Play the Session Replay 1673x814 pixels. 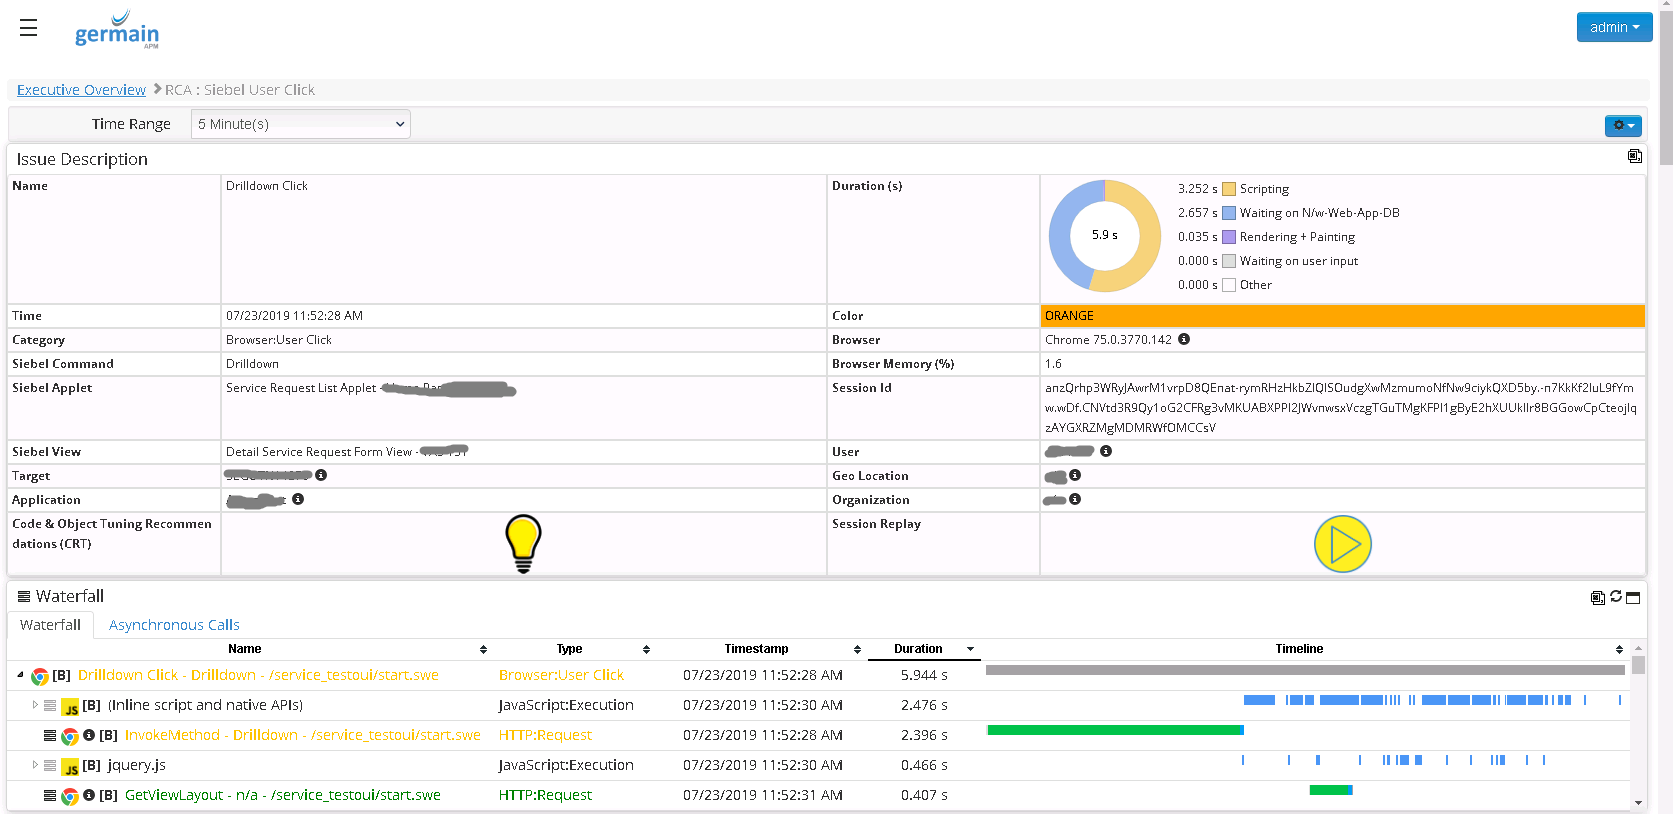[1342, 544]
